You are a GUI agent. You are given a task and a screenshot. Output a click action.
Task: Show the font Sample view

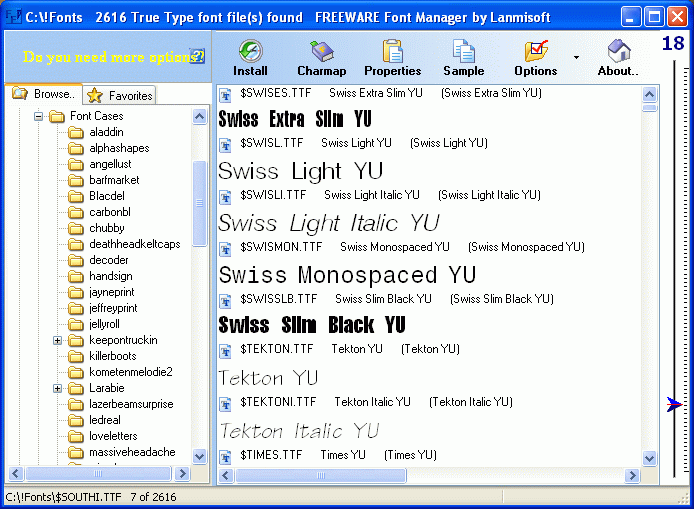click(x=463, y=58)
